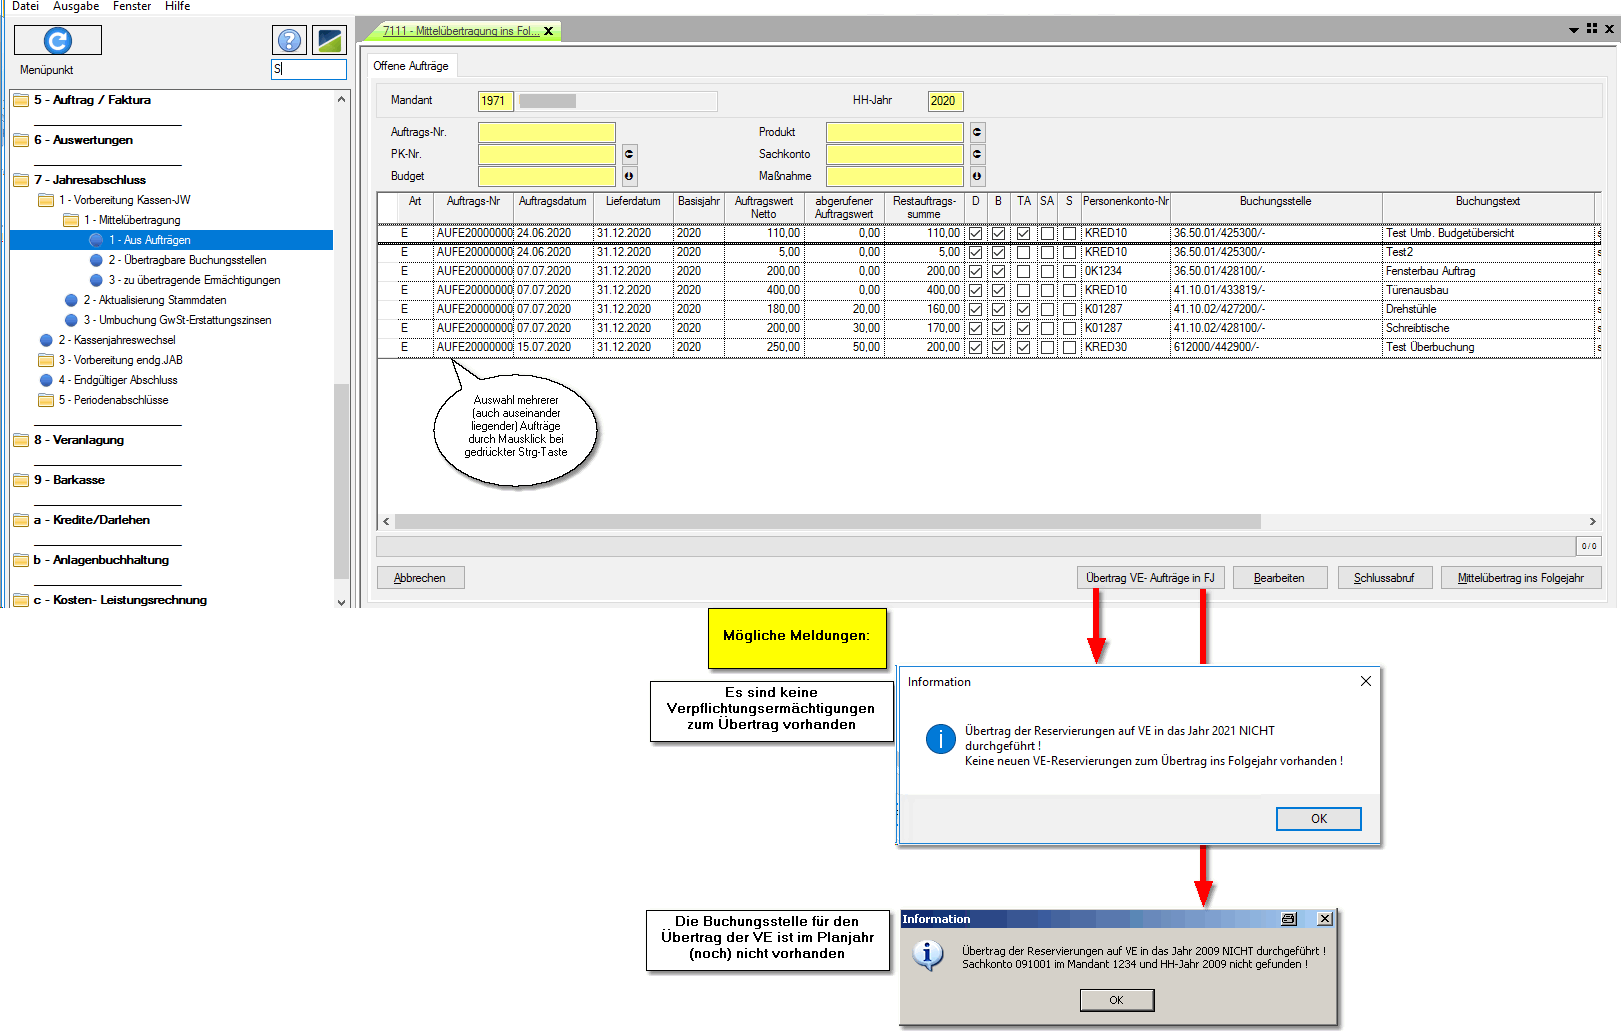Viewport: 1621px width, 1033px height.
Task: Expand the 3 - Vorbereitung endg.JAB folder
Action: tap(46, 360)
